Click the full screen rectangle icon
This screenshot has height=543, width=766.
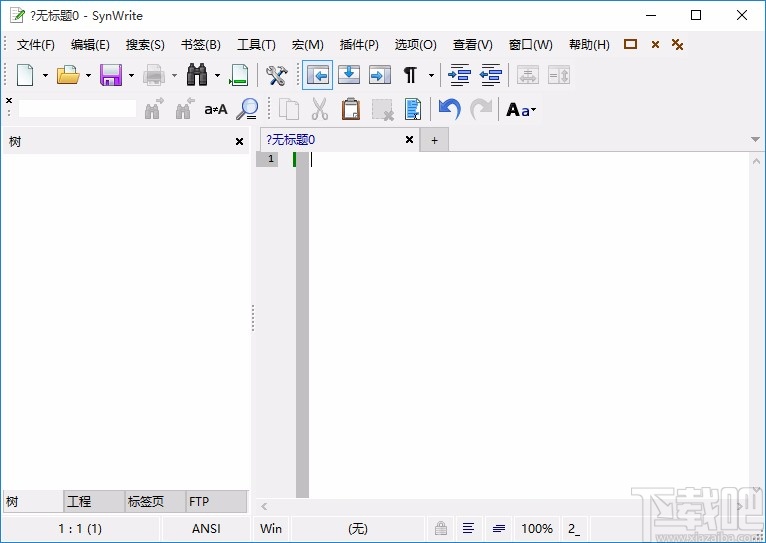point(631,44)
